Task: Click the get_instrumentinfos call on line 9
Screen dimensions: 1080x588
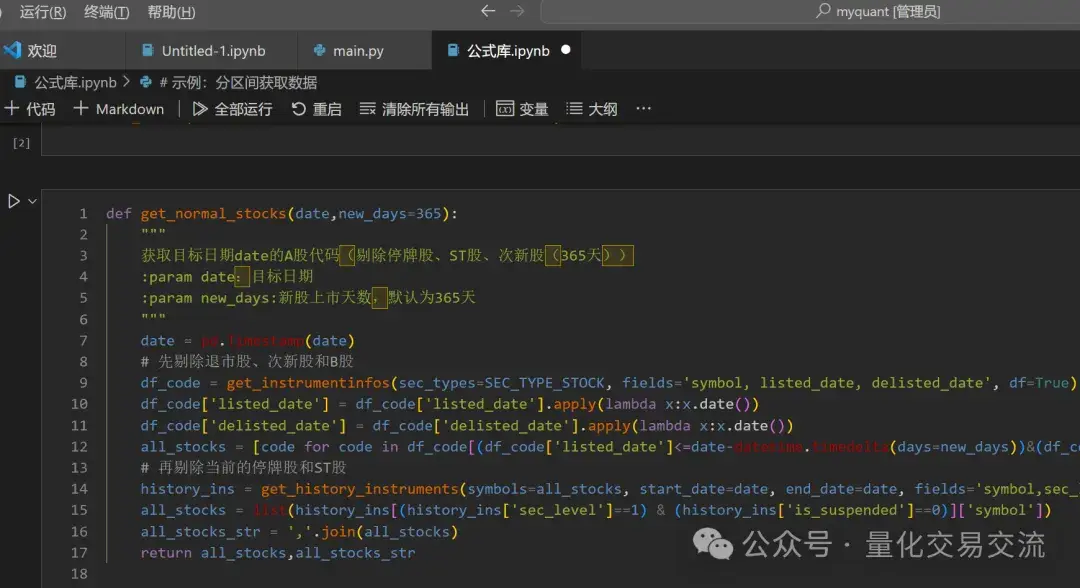Action: click(x=308, y=383)
